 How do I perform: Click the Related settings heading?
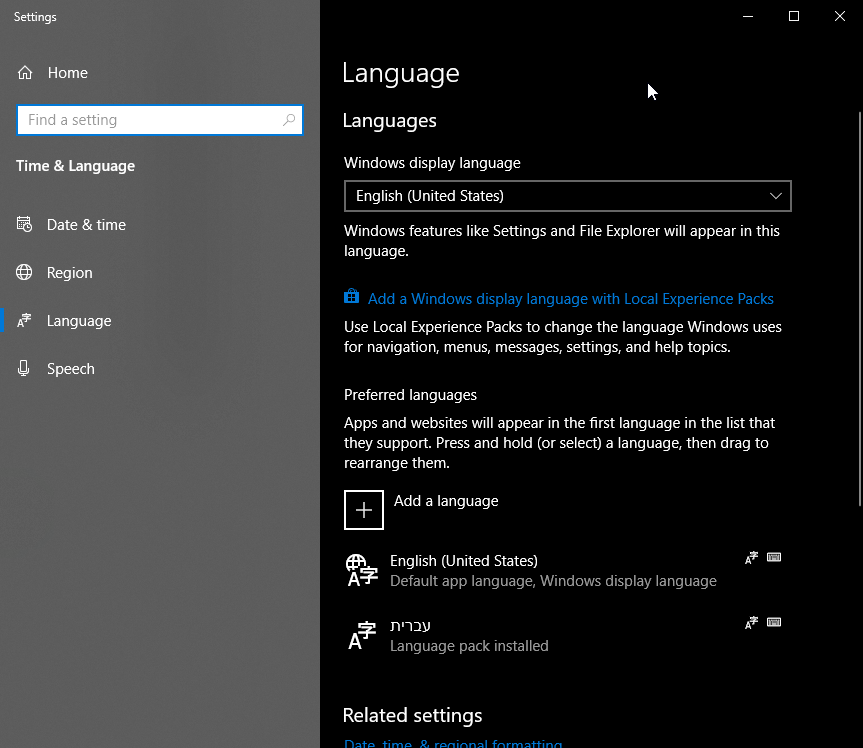click(x=412, y=715)
